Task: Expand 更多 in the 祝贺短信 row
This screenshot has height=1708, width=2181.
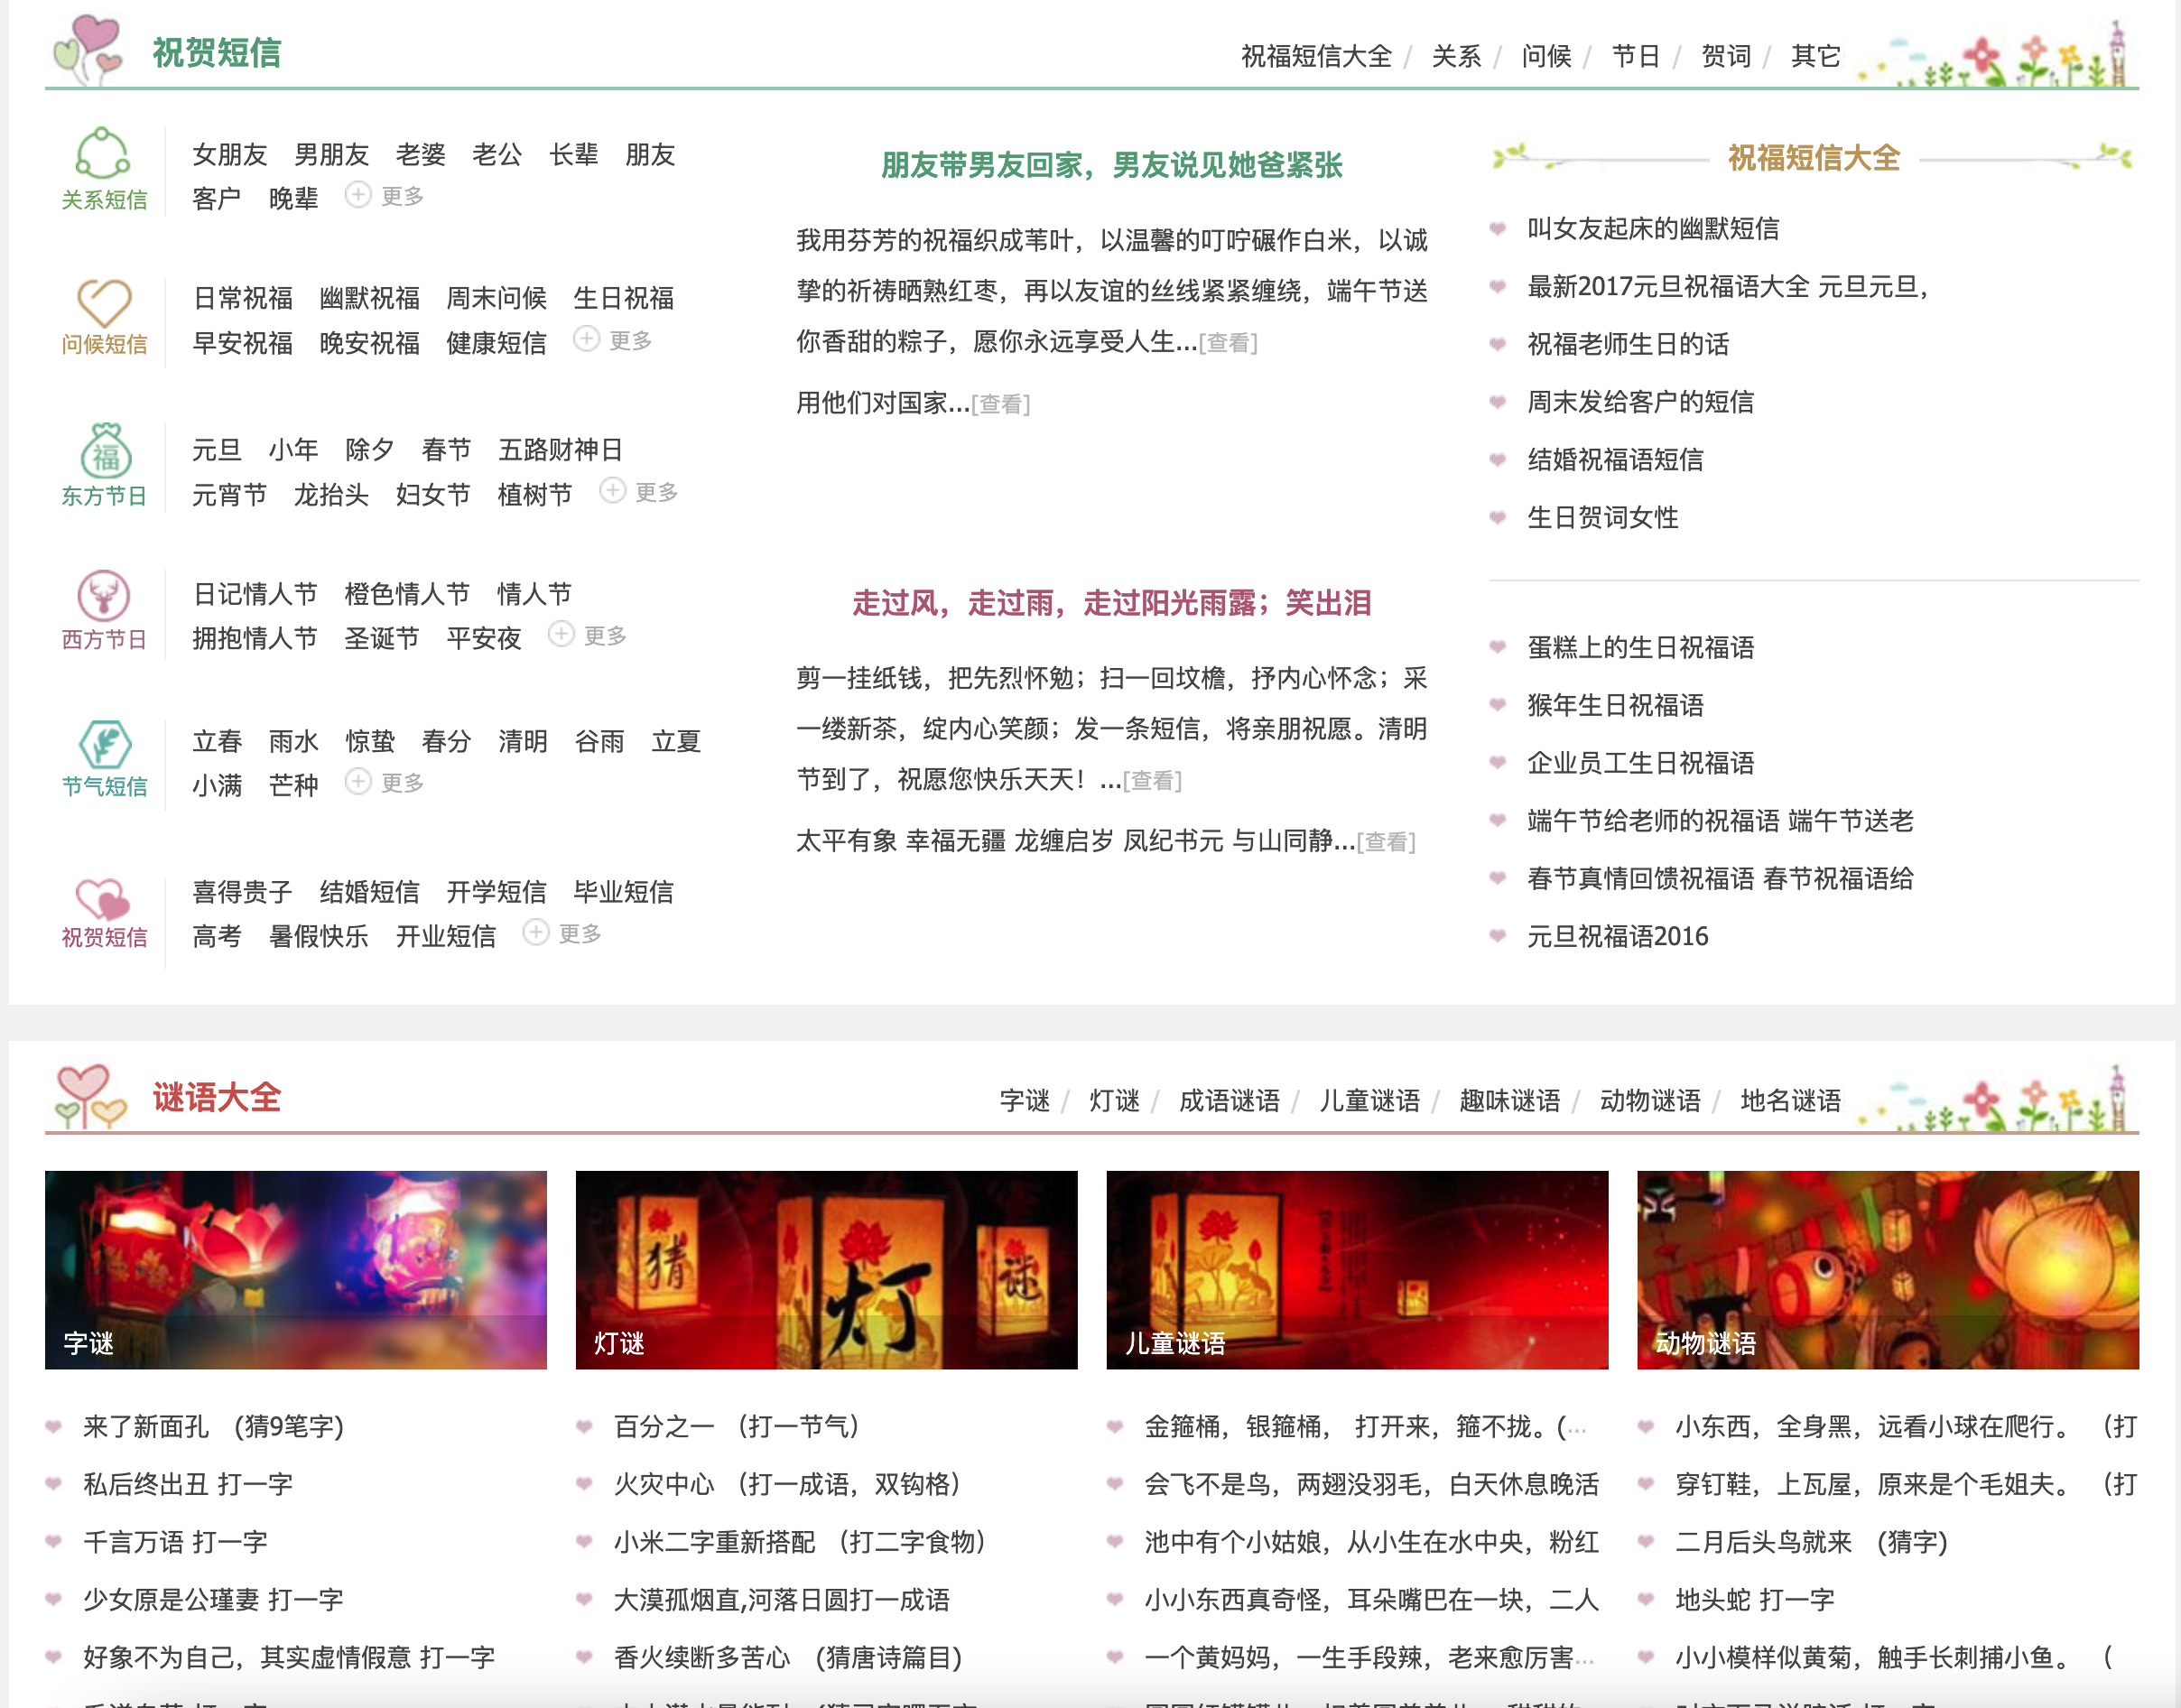Action: [x=563, y=933]
